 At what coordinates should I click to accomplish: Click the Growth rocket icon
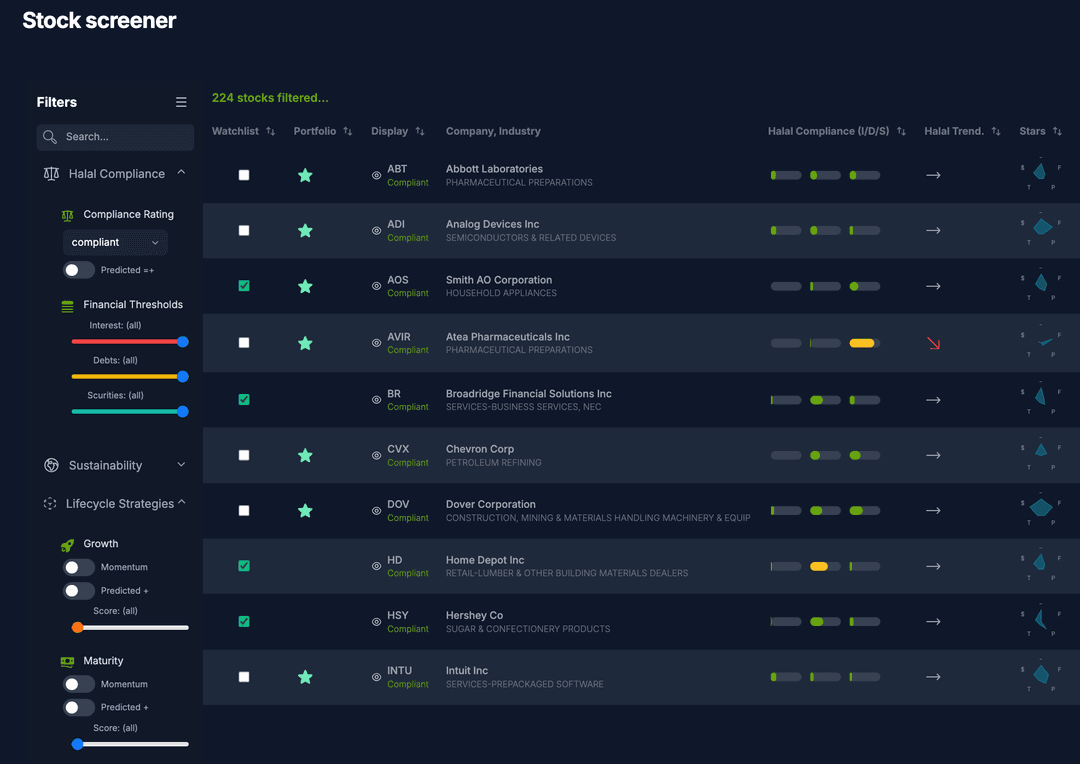(x=69, y=543)
